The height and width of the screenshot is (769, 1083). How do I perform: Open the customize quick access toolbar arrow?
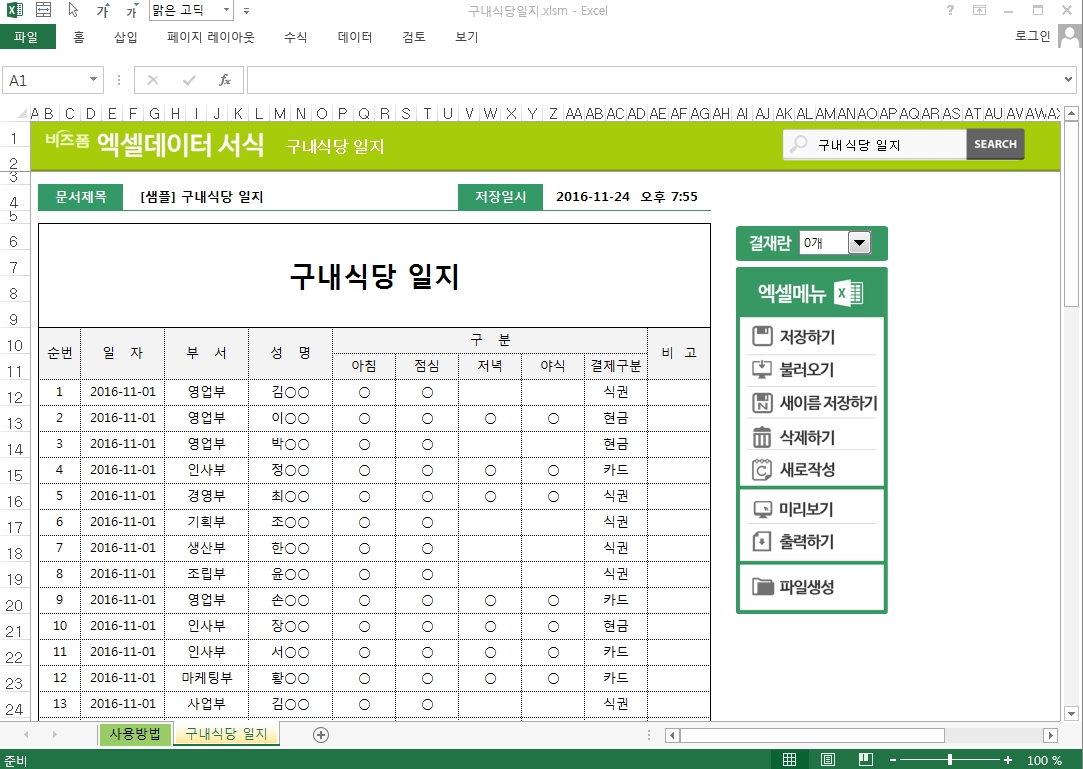(247, 11)
